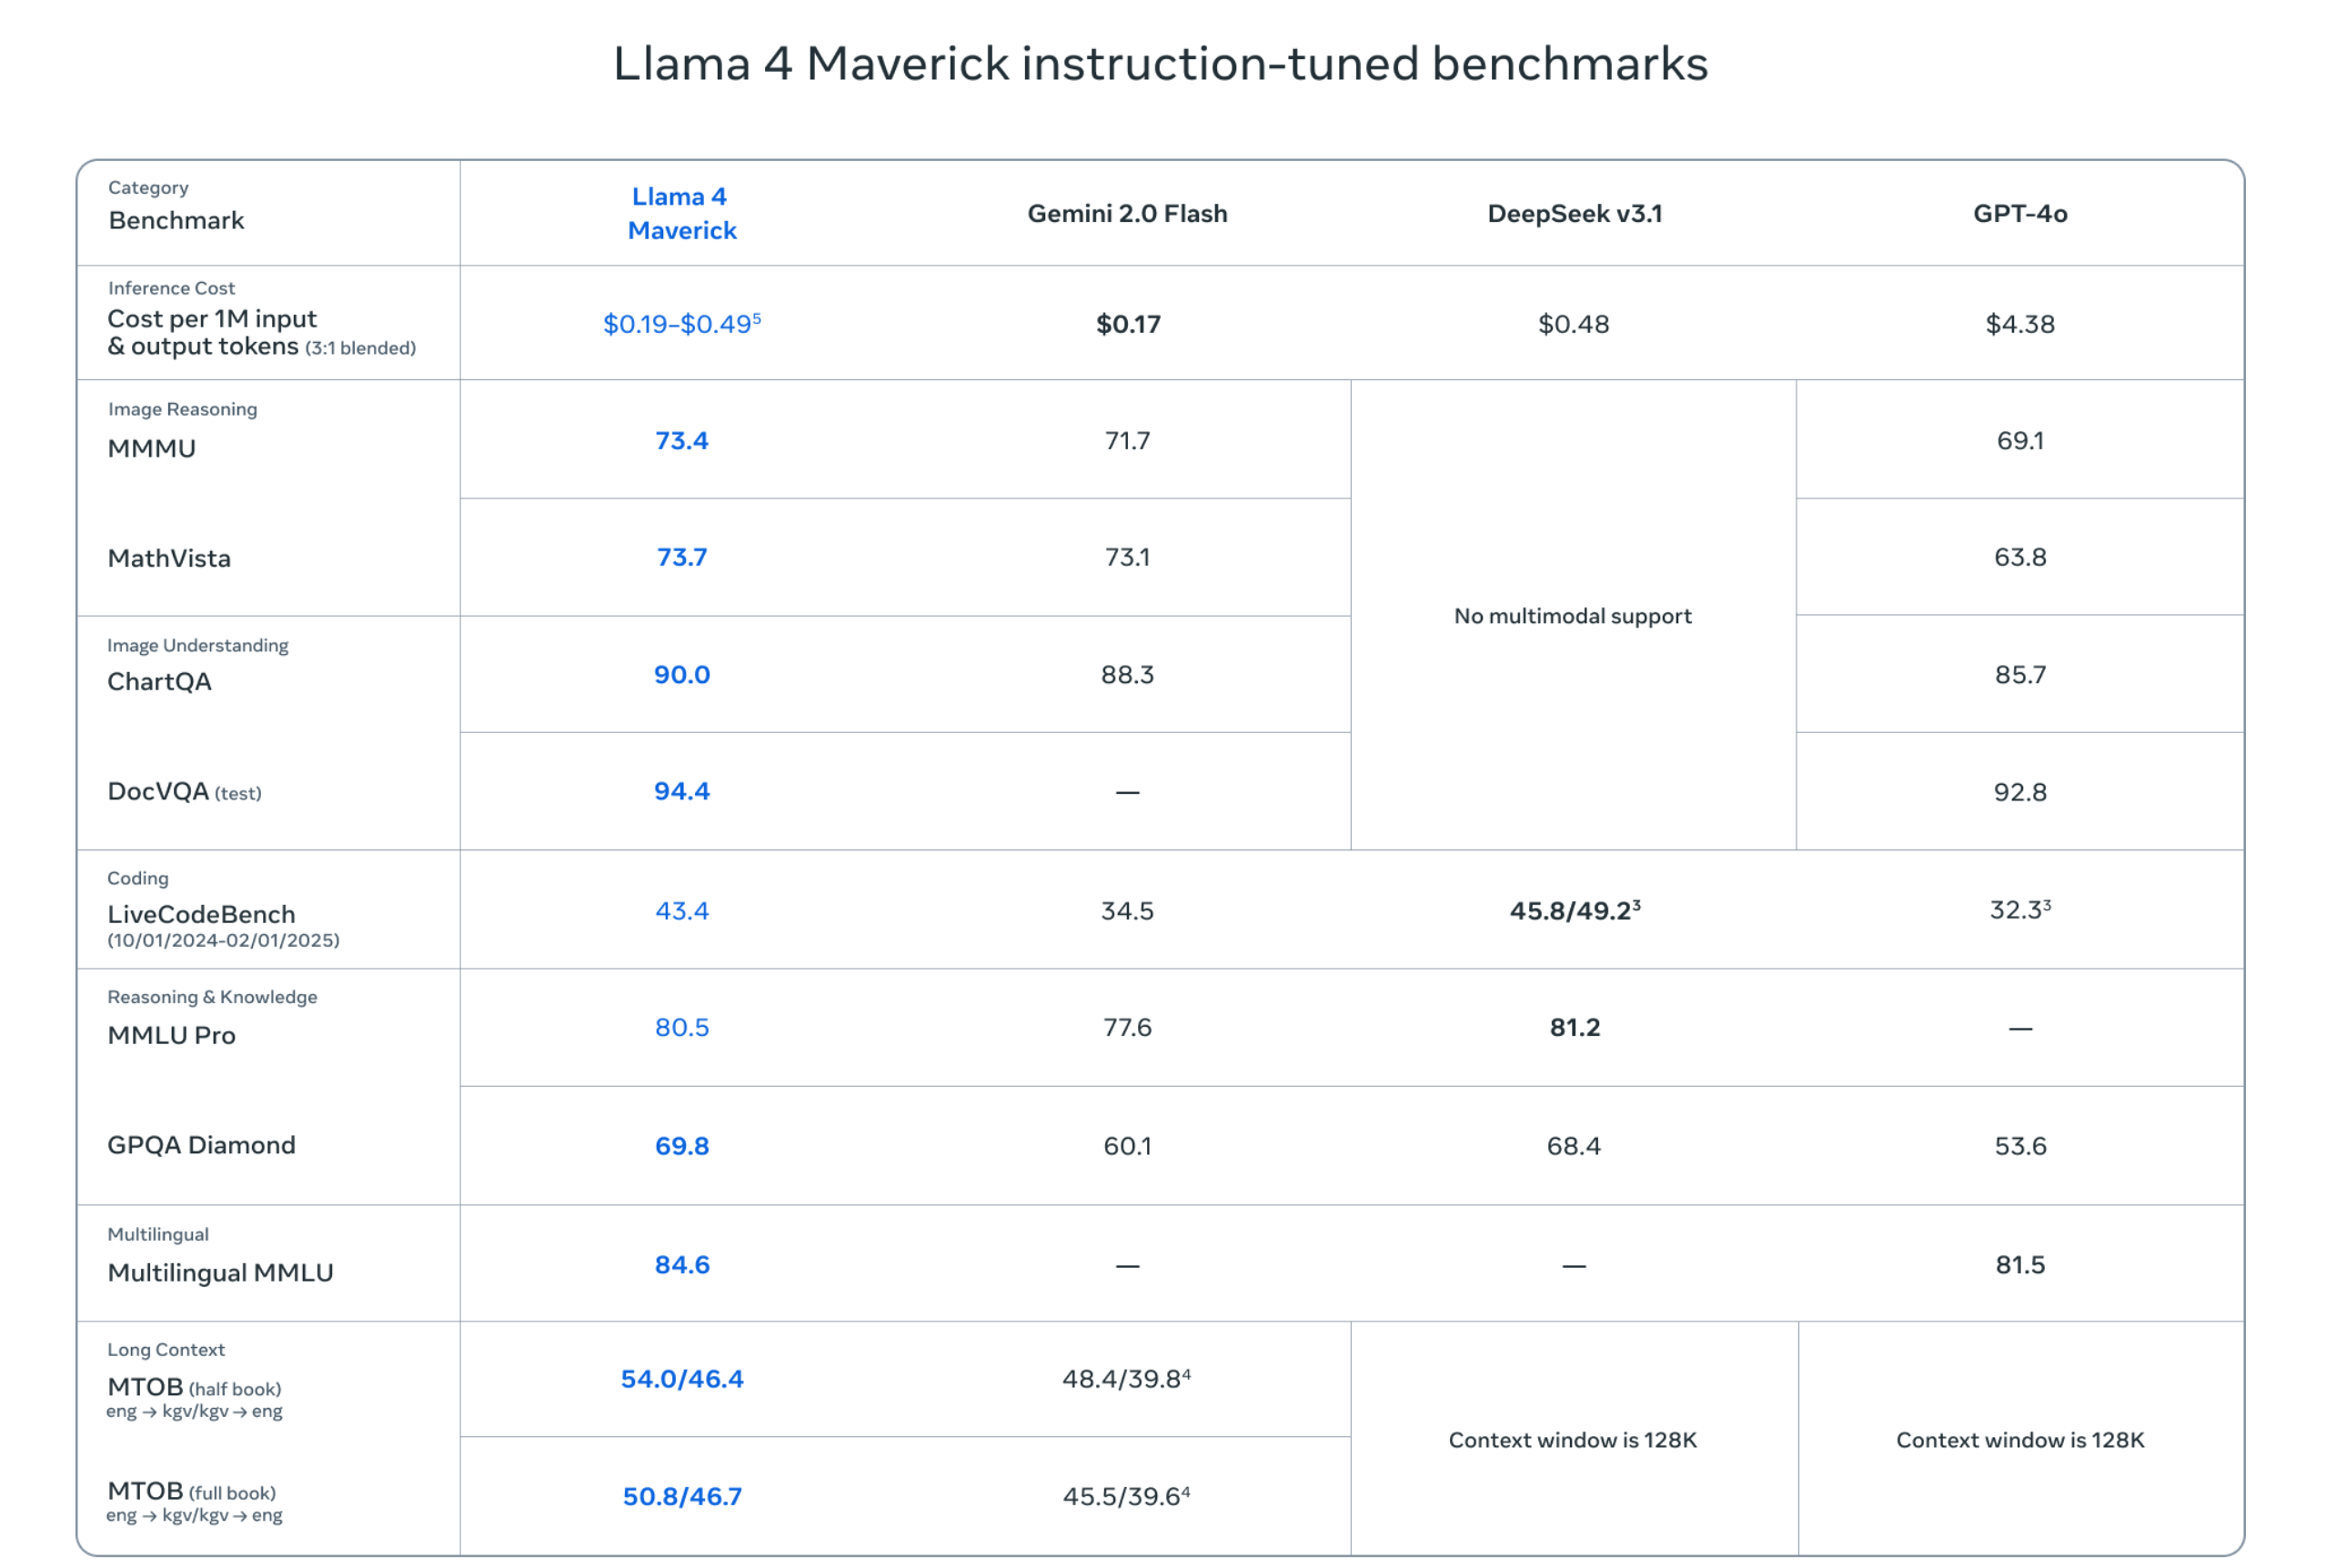Click the '71.7' MMMU score
Screen dimensions: 2325x1568
click(x=1127, y=440)
